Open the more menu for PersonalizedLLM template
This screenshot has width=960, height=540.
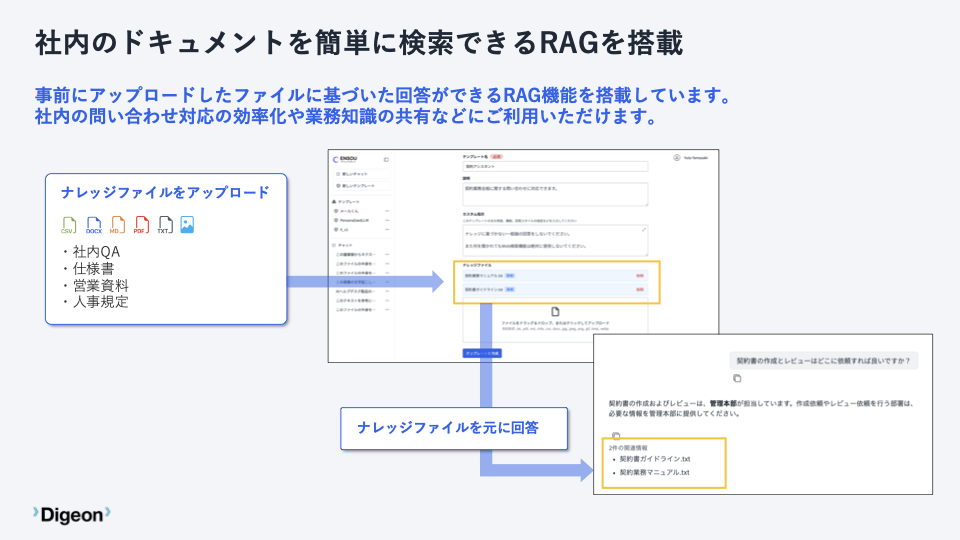tap(387, 220)
